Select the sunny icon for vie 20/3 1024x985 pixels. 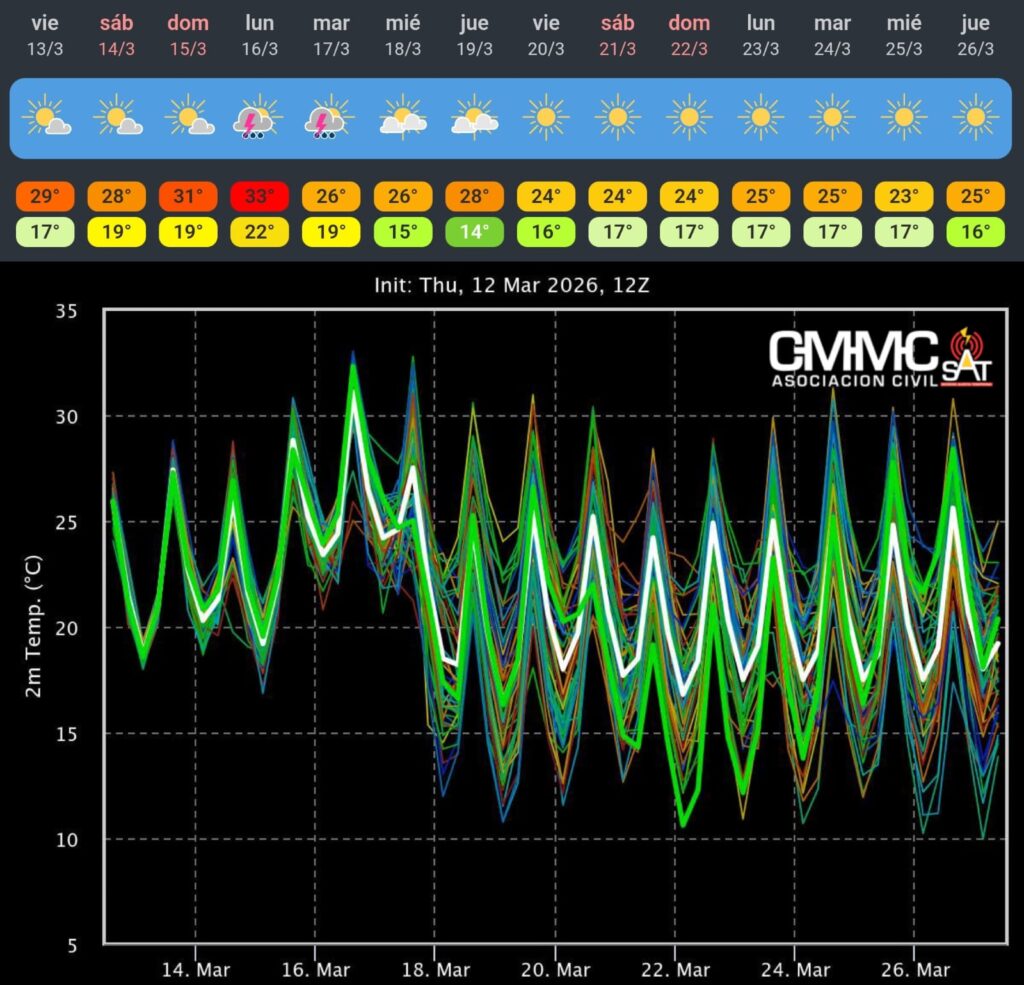click(546, 118)
